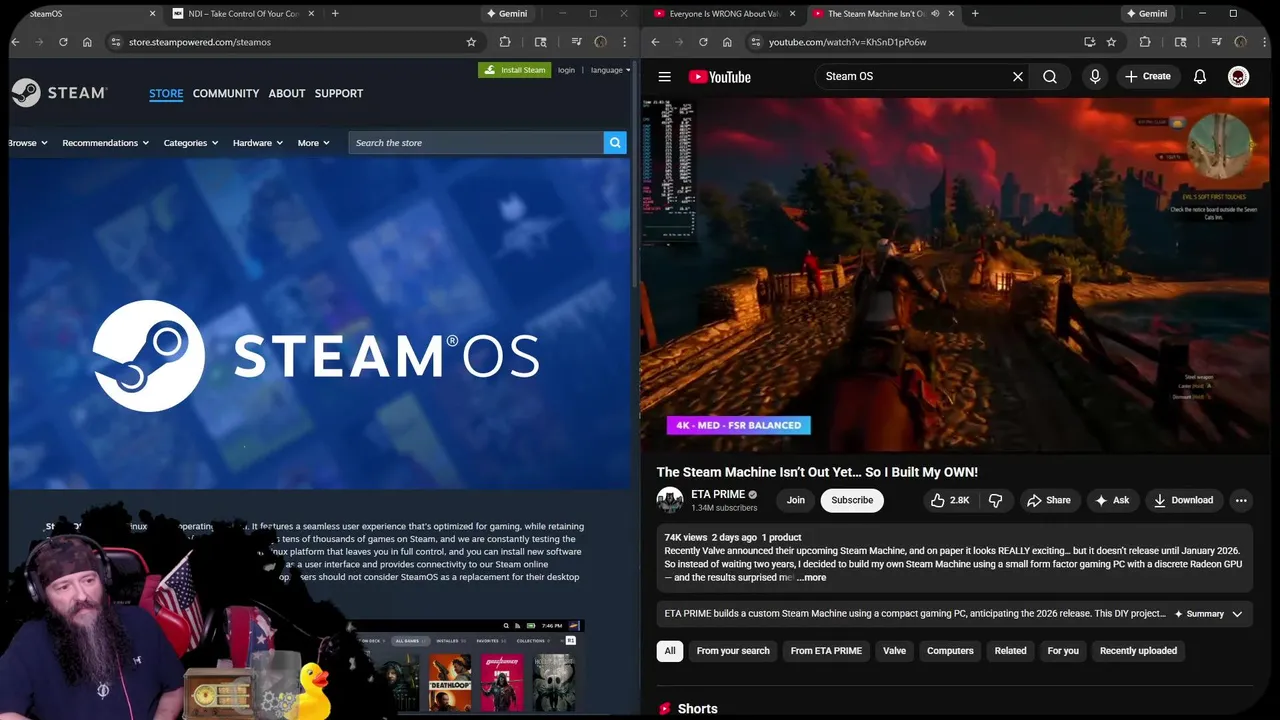Click the Steam logo on store page
This screenshot has height=720, width=1280.
click(x=58, y=93)
